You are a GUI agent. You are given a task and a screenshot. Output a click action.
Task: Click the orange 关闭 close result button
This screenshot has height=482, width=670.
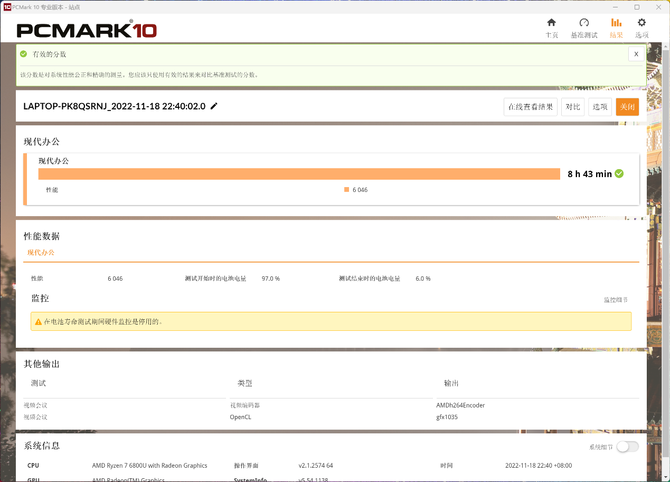[x=627, y=106]
